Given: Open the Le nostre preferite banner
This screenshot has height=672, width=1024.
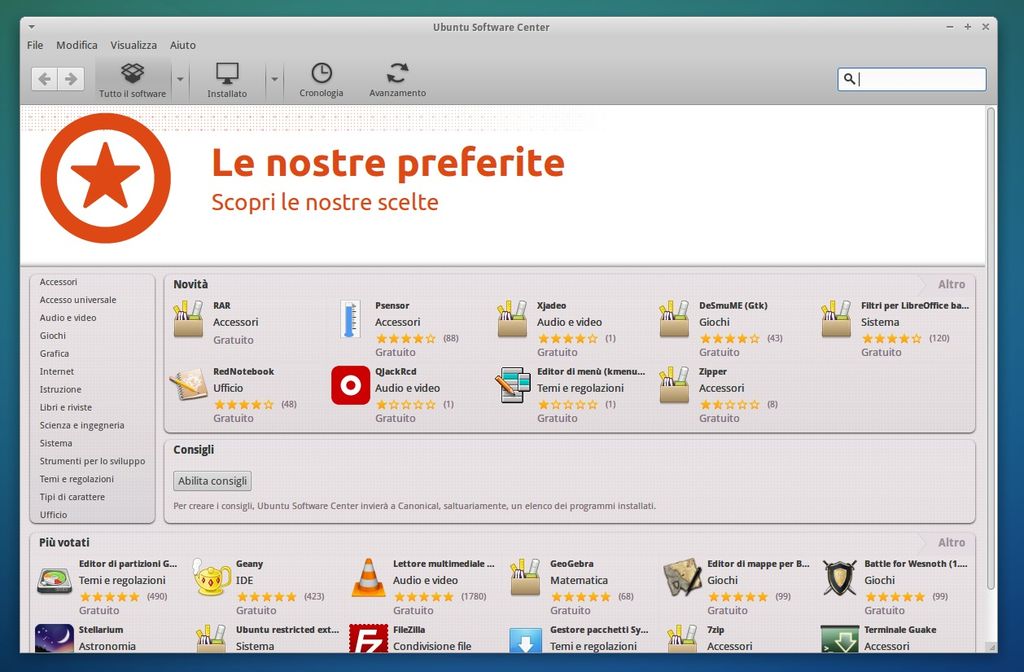Looking at the screenshot, I should (503, 185).
